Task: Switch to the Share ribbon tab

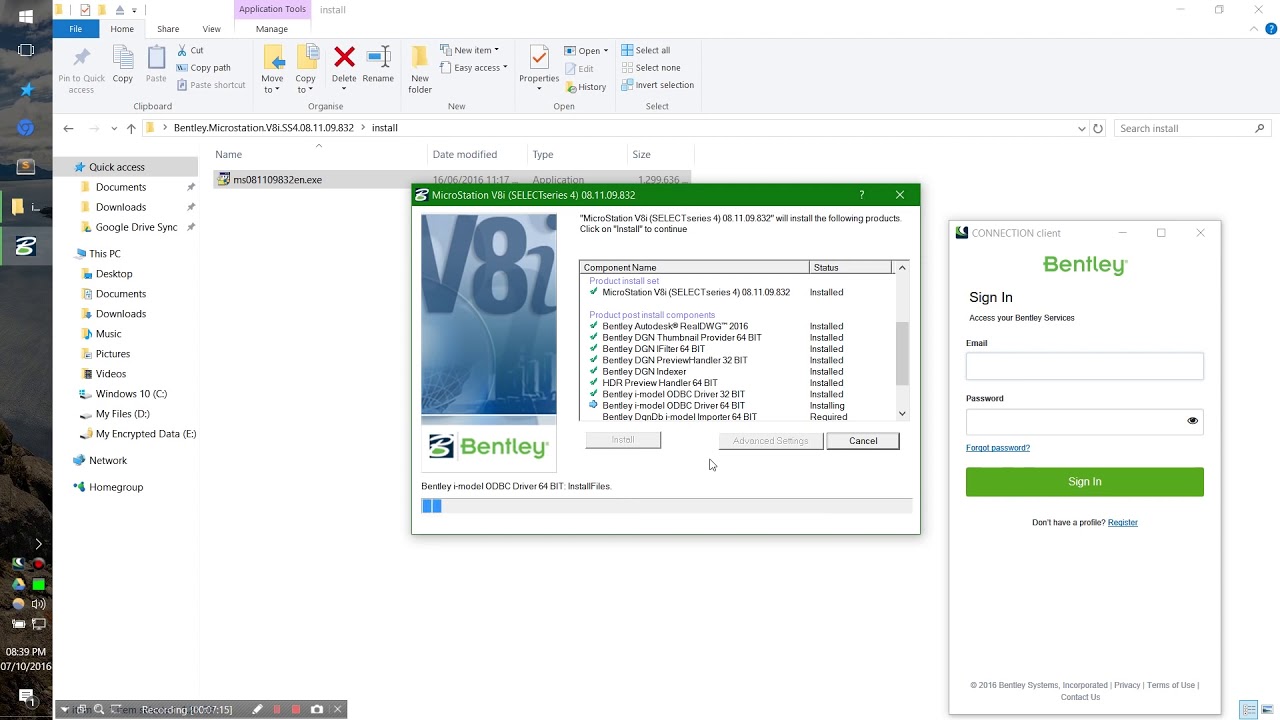Action: pos(168,29)
